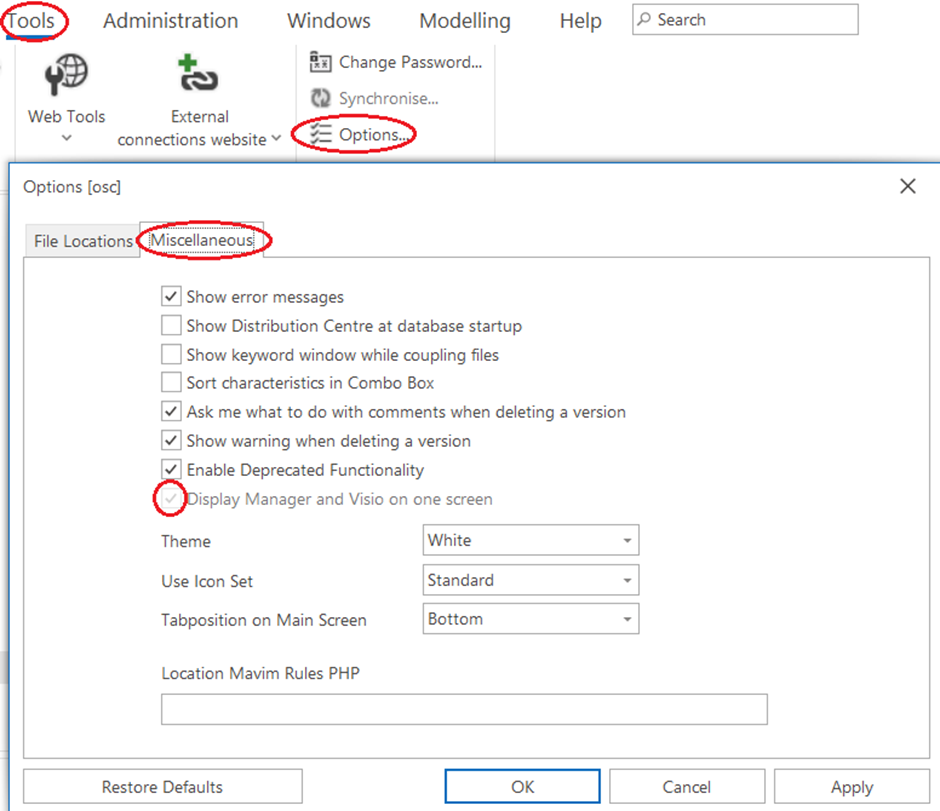Enable Show Distribution Centre at database startup
The image size is (940, 811).
click(171, 326)
